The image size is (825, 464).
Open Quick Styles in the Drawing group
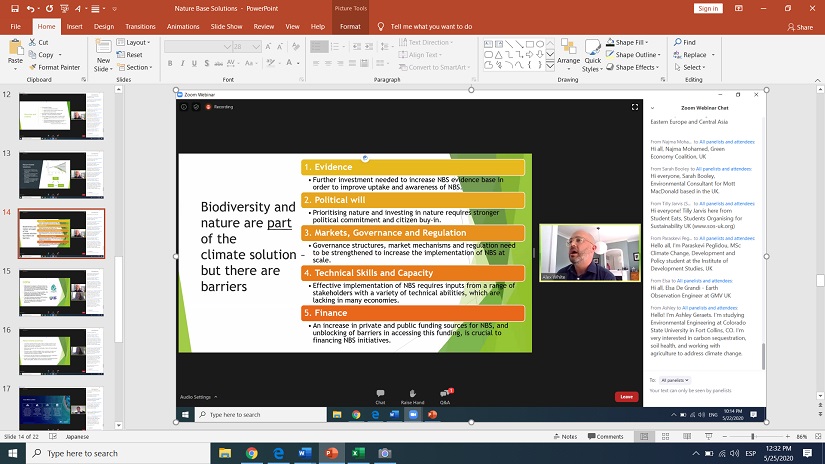592,54
